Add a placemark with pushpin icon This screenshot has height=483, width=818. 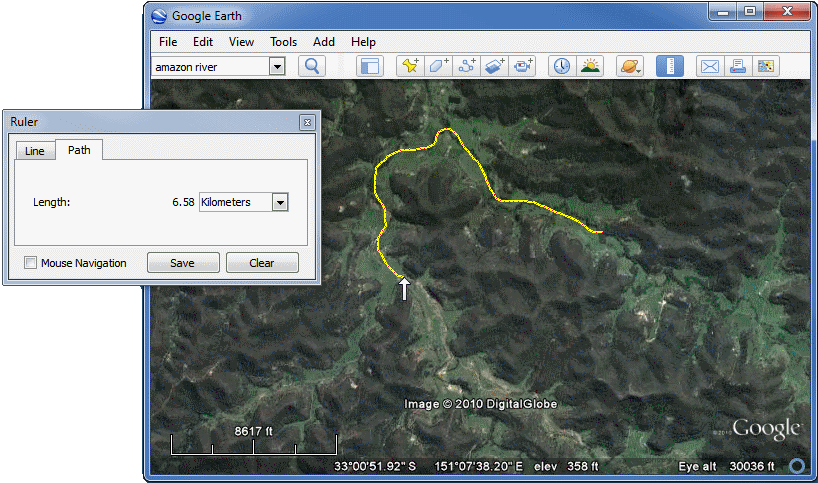(x=410, y=66)
